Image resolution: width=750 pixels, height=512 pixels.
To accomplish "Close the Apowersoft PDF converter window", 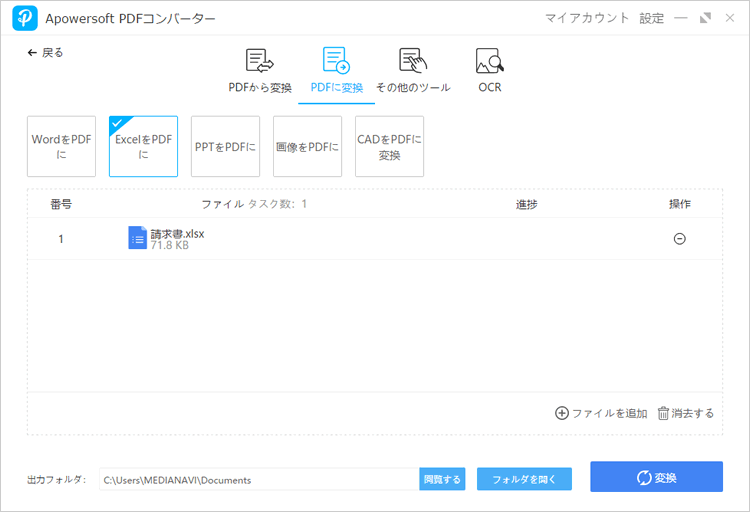I will tap(729, 18).
